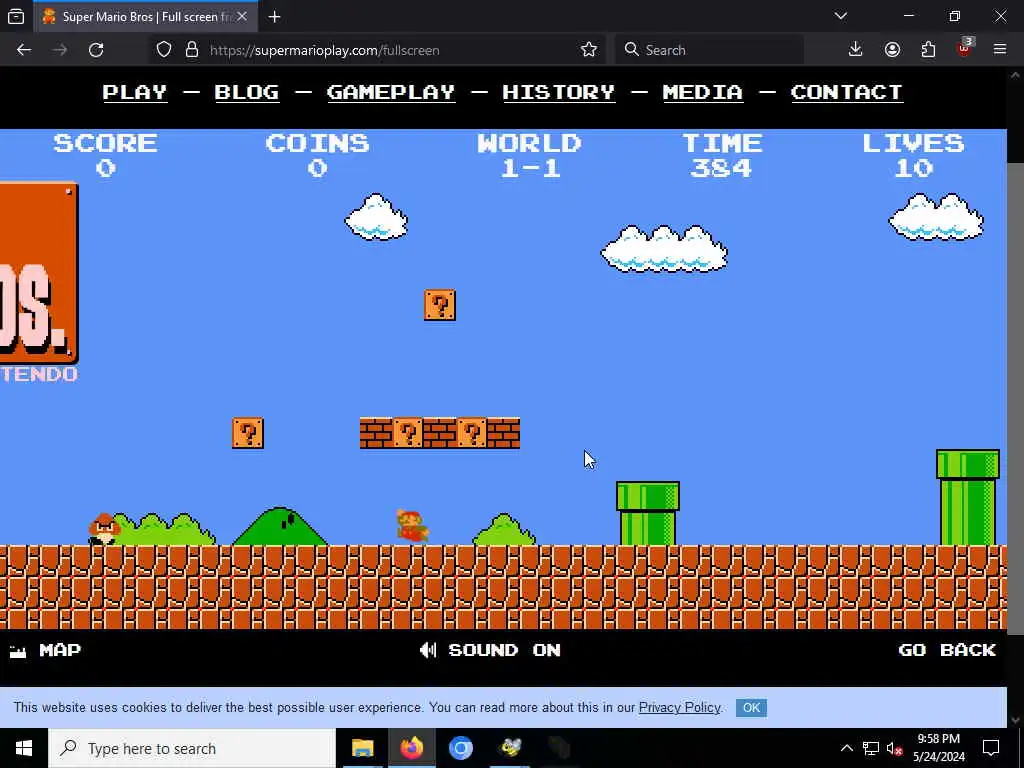Open the extensions puzzle icon
This screenshot has width=1024, height=768.
pyautogui.click(x=928, y=50)
